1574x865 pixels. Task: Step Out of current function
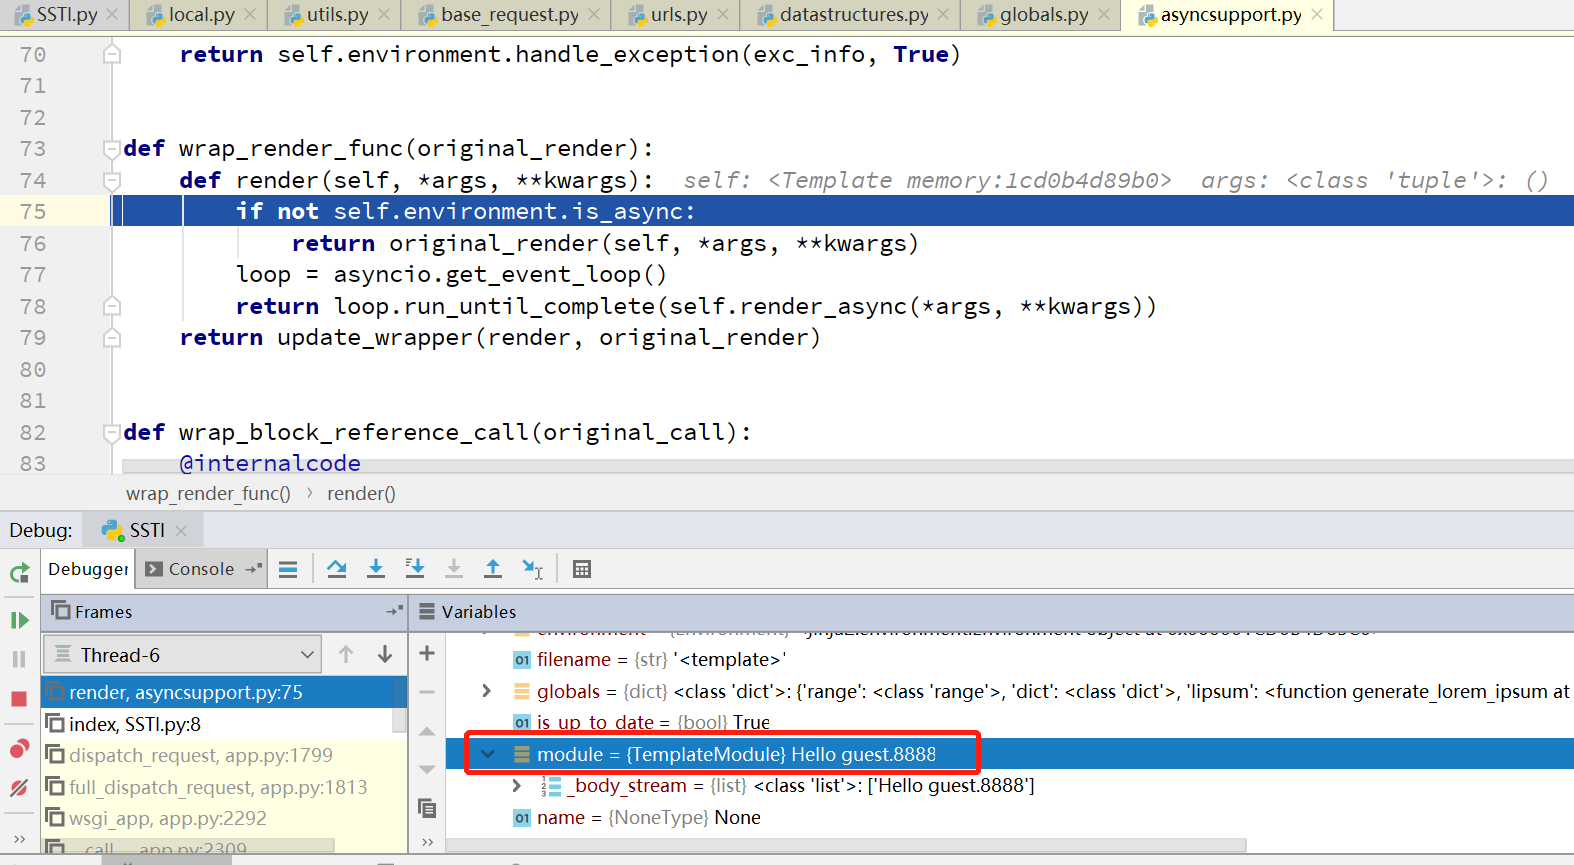(x=493, y=569)
